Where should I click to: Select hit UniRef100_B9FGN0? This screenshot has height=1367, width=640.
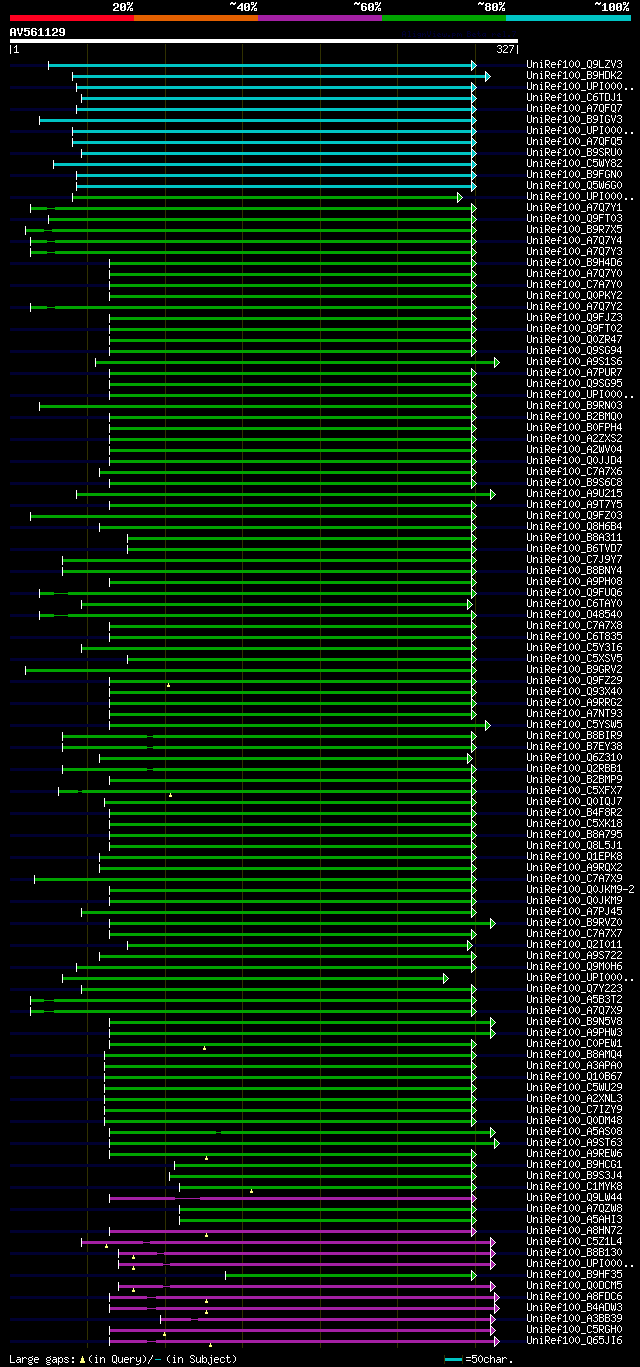574,175
